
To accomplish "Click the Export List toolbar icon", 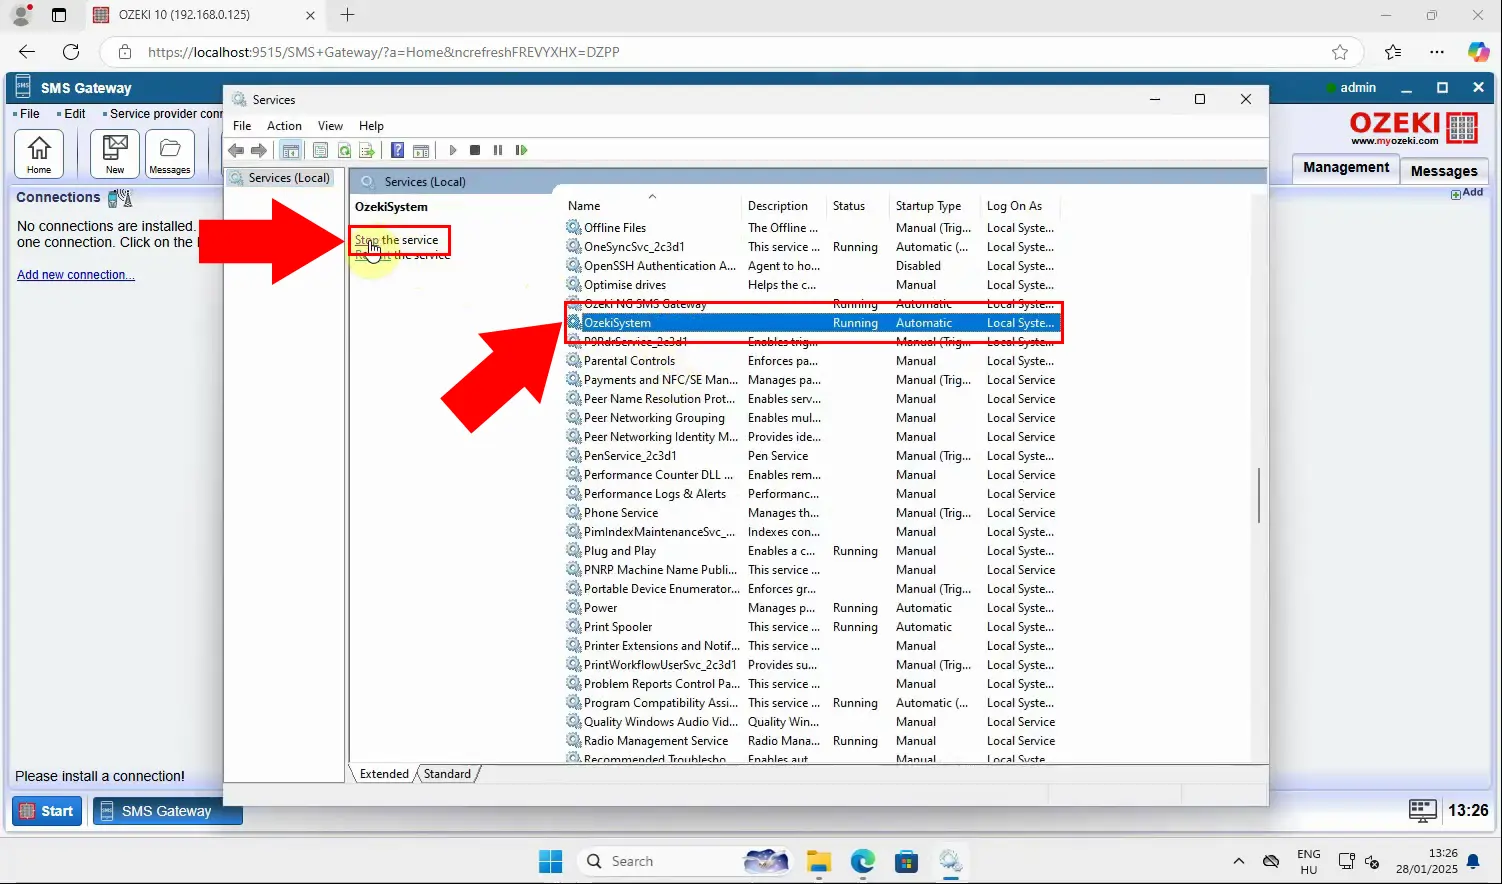I will [x=367, y=150].
